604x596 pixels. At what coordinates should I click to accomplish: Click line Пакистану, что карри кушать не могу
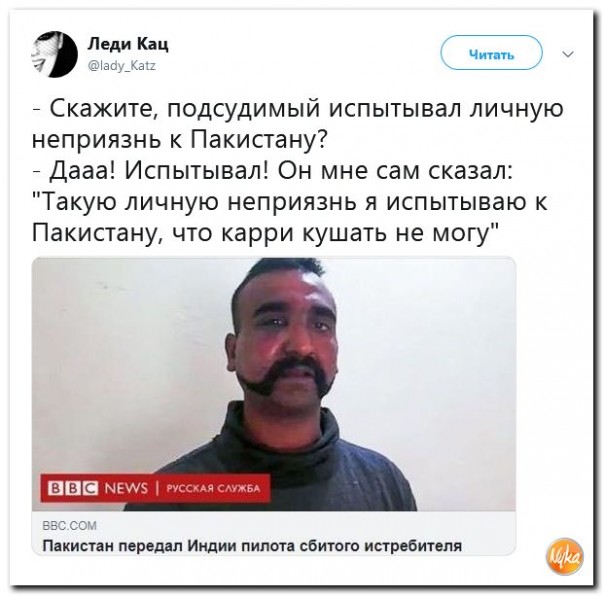point(265,233)
